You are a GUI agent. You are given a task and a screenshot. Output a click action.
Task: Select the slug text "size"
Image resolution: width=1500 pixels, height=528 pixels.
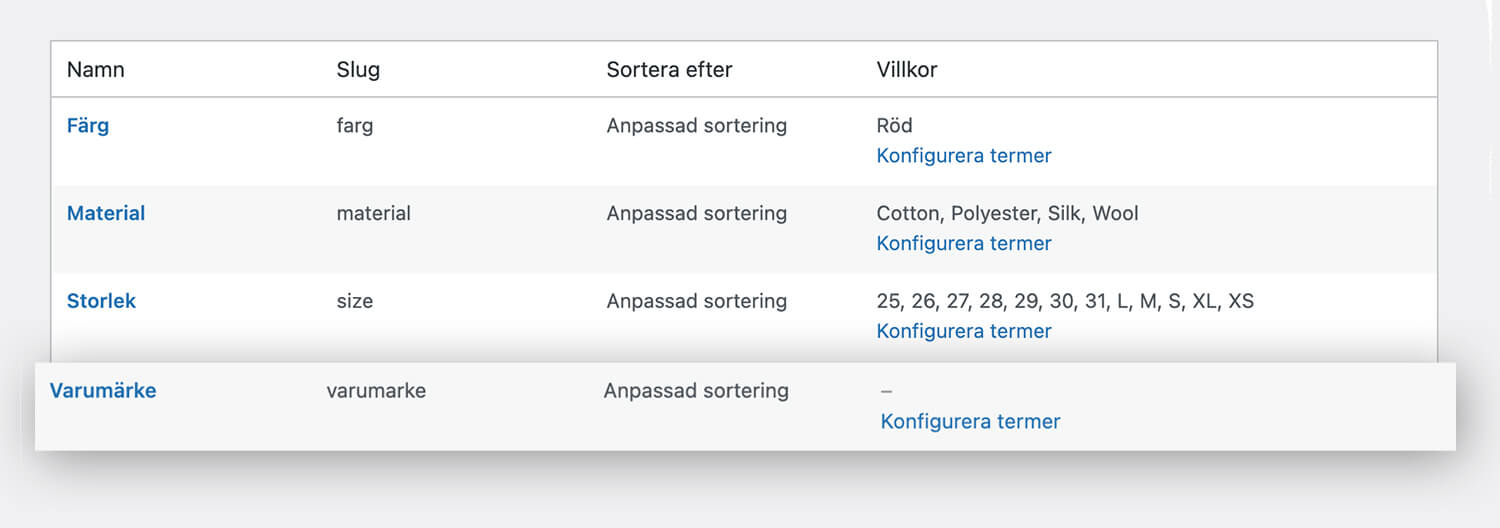click(x=355, y=301)
